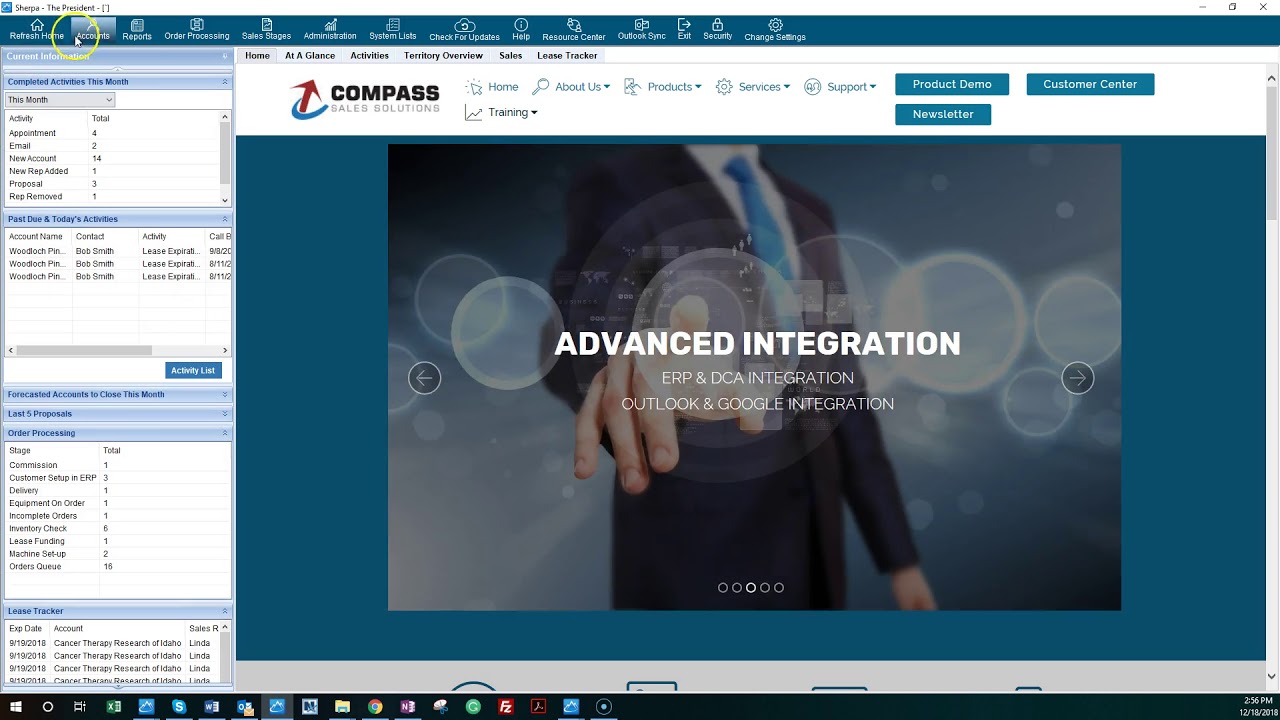Click the Newsletter button
This screenshot has height=720, width=1280.
[x=943, y=114]
